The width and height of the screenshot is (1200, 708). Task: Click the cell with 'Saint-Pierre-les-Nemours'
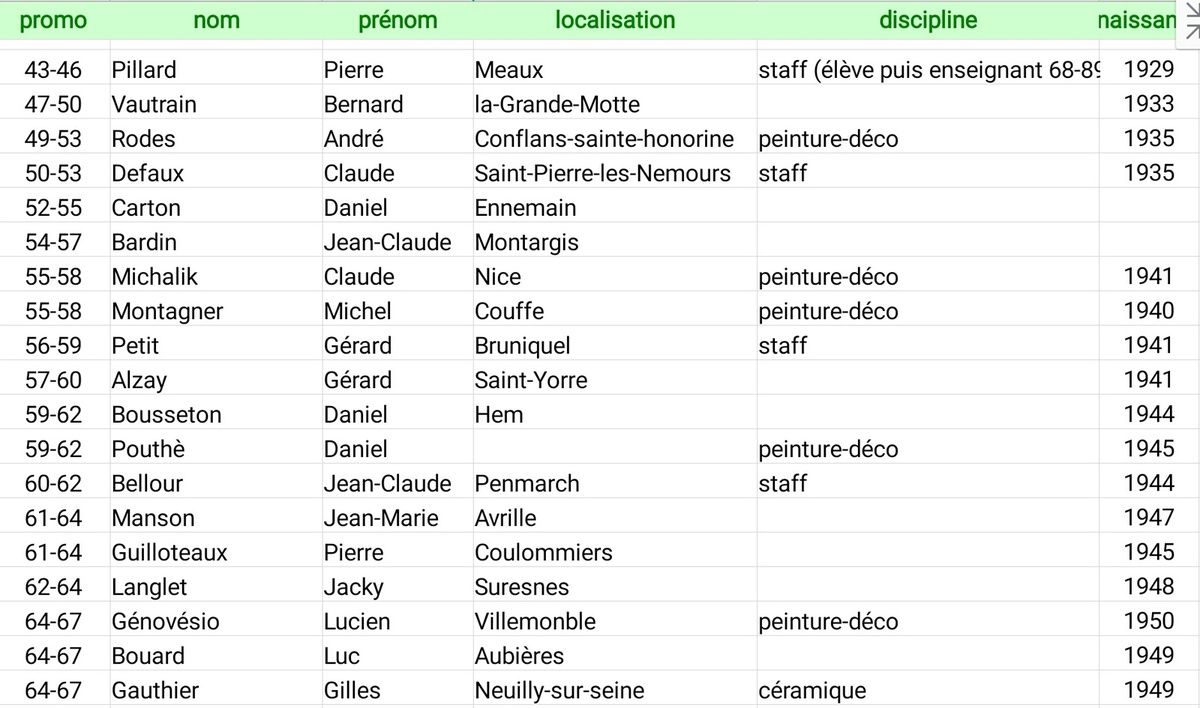[x=615, y=173]
